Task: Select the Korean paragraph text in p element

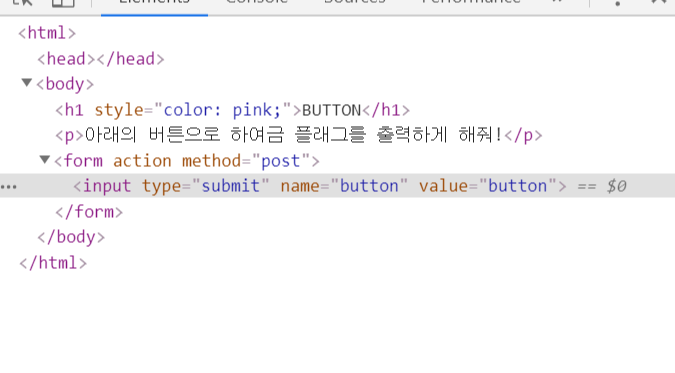Action: point(294,135)
